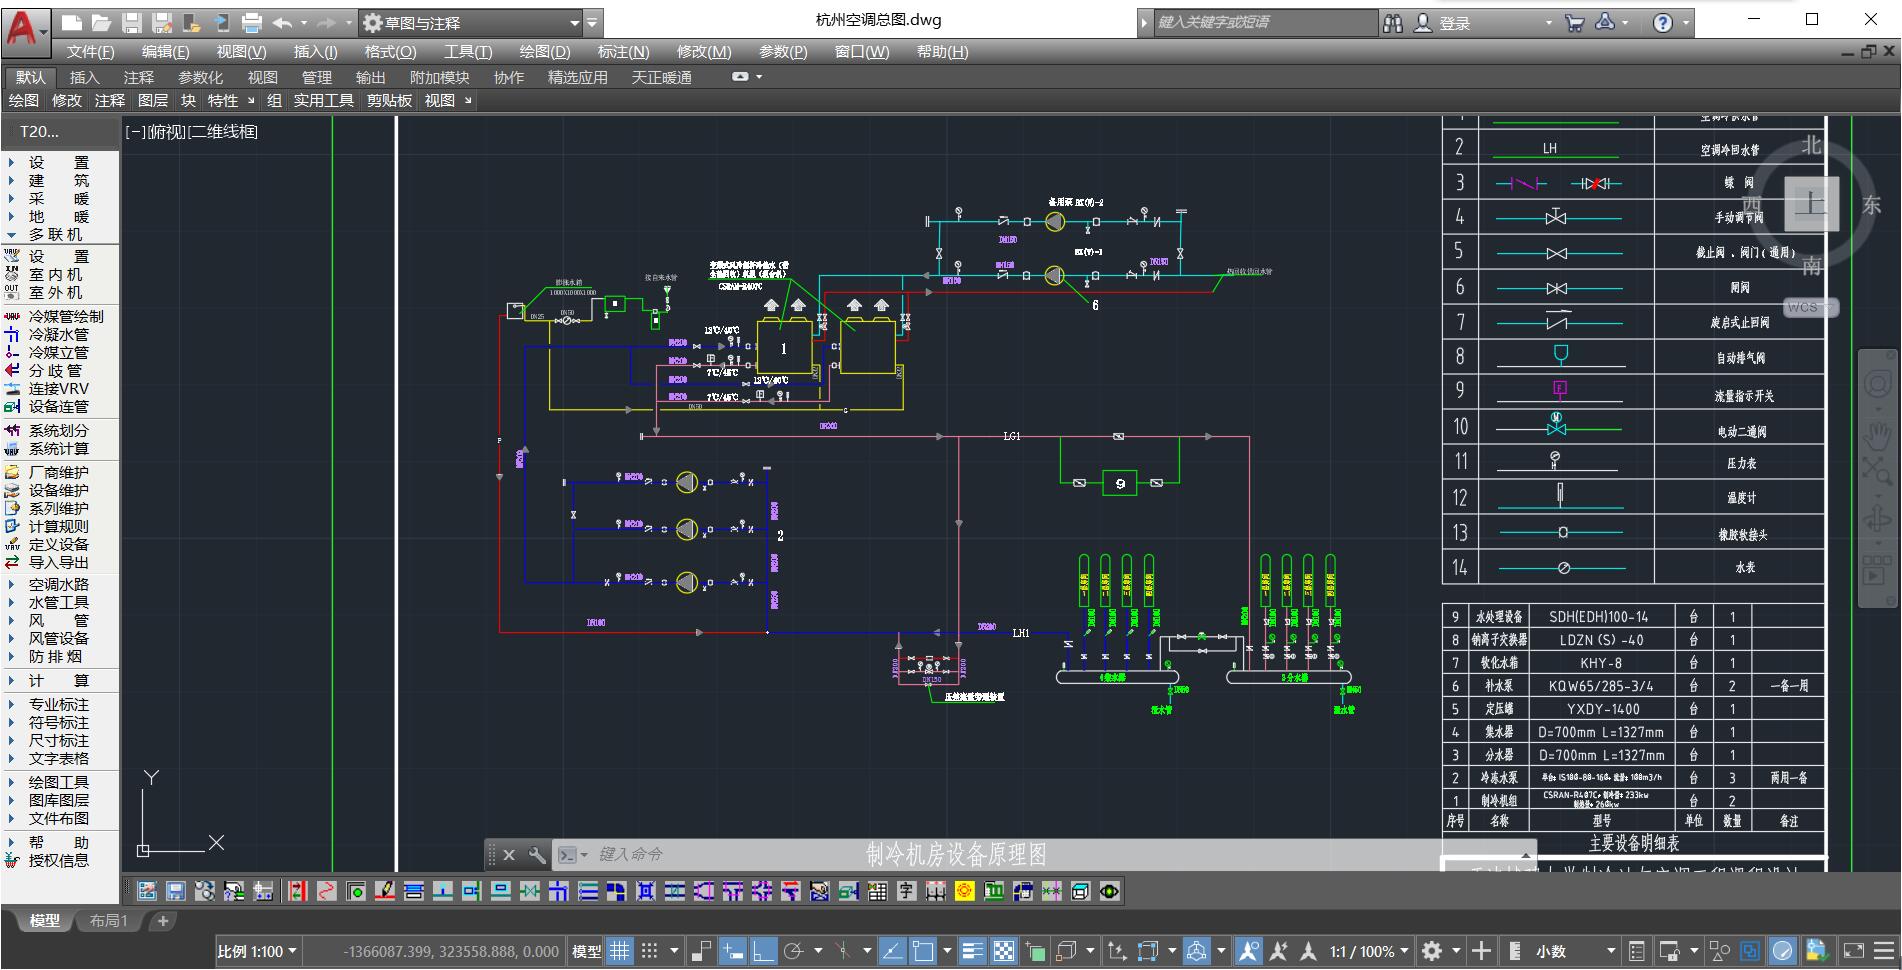Click the 3D object box icon in bottom toolbar

1080,891
